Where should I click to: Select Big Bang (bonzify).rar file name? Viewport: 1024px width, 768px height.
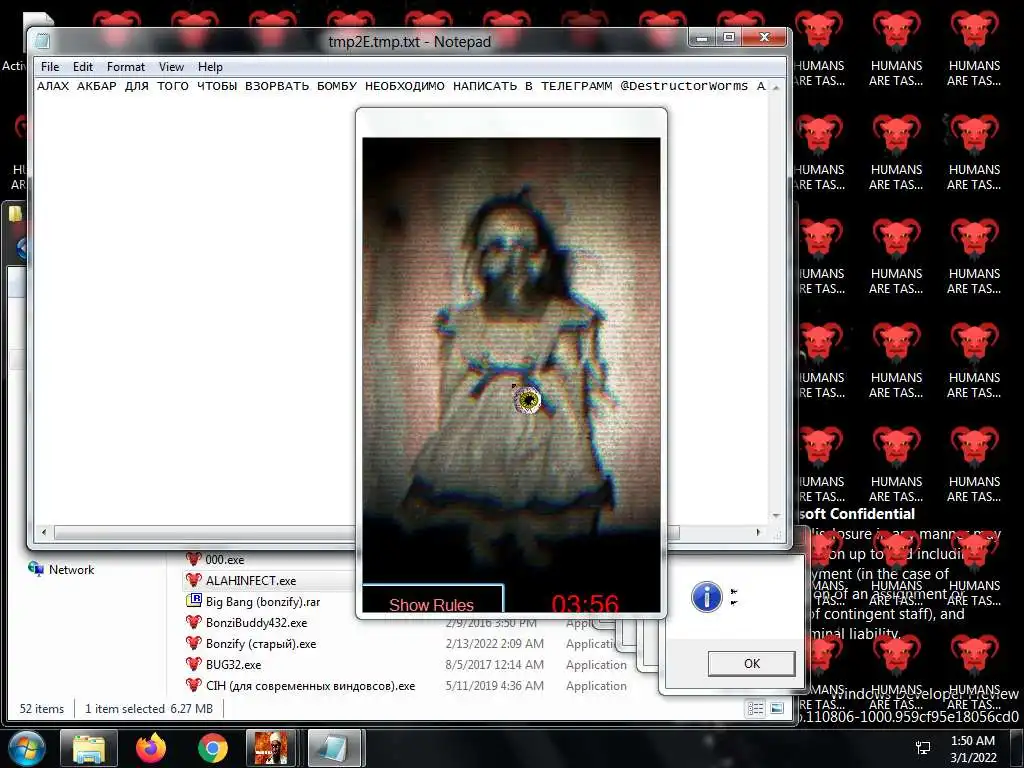(x=263, y=601)
